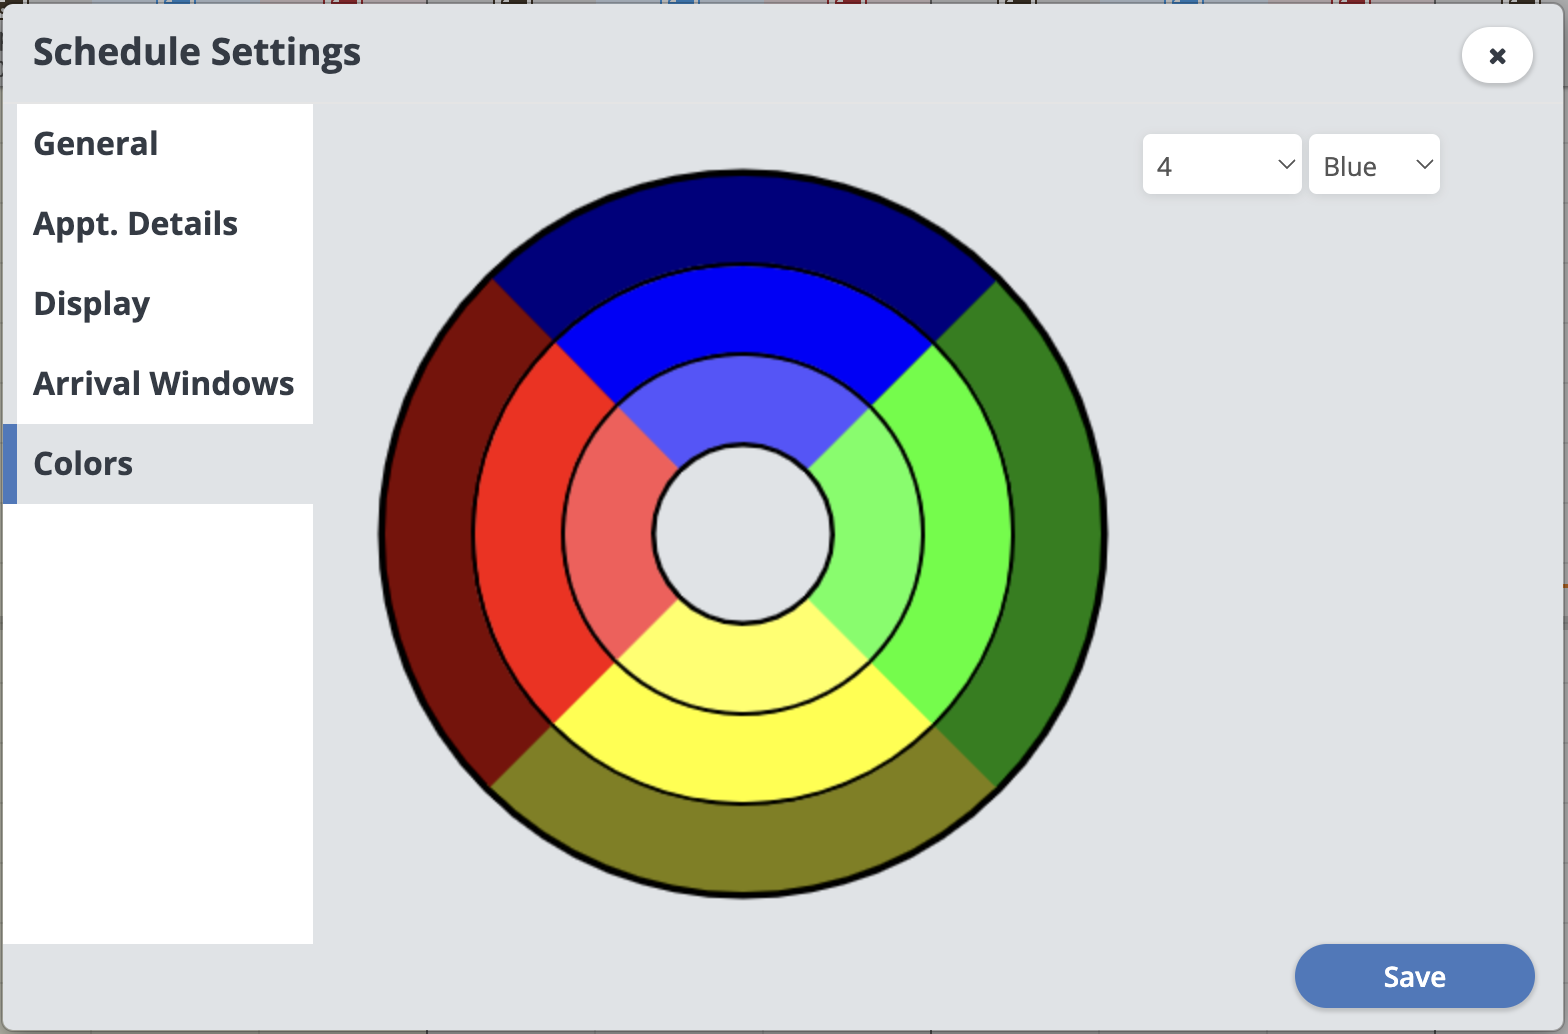Close the Schedule Settings dialog
This screenshot has height=1034, width=1568.
tap(1496, 56)
